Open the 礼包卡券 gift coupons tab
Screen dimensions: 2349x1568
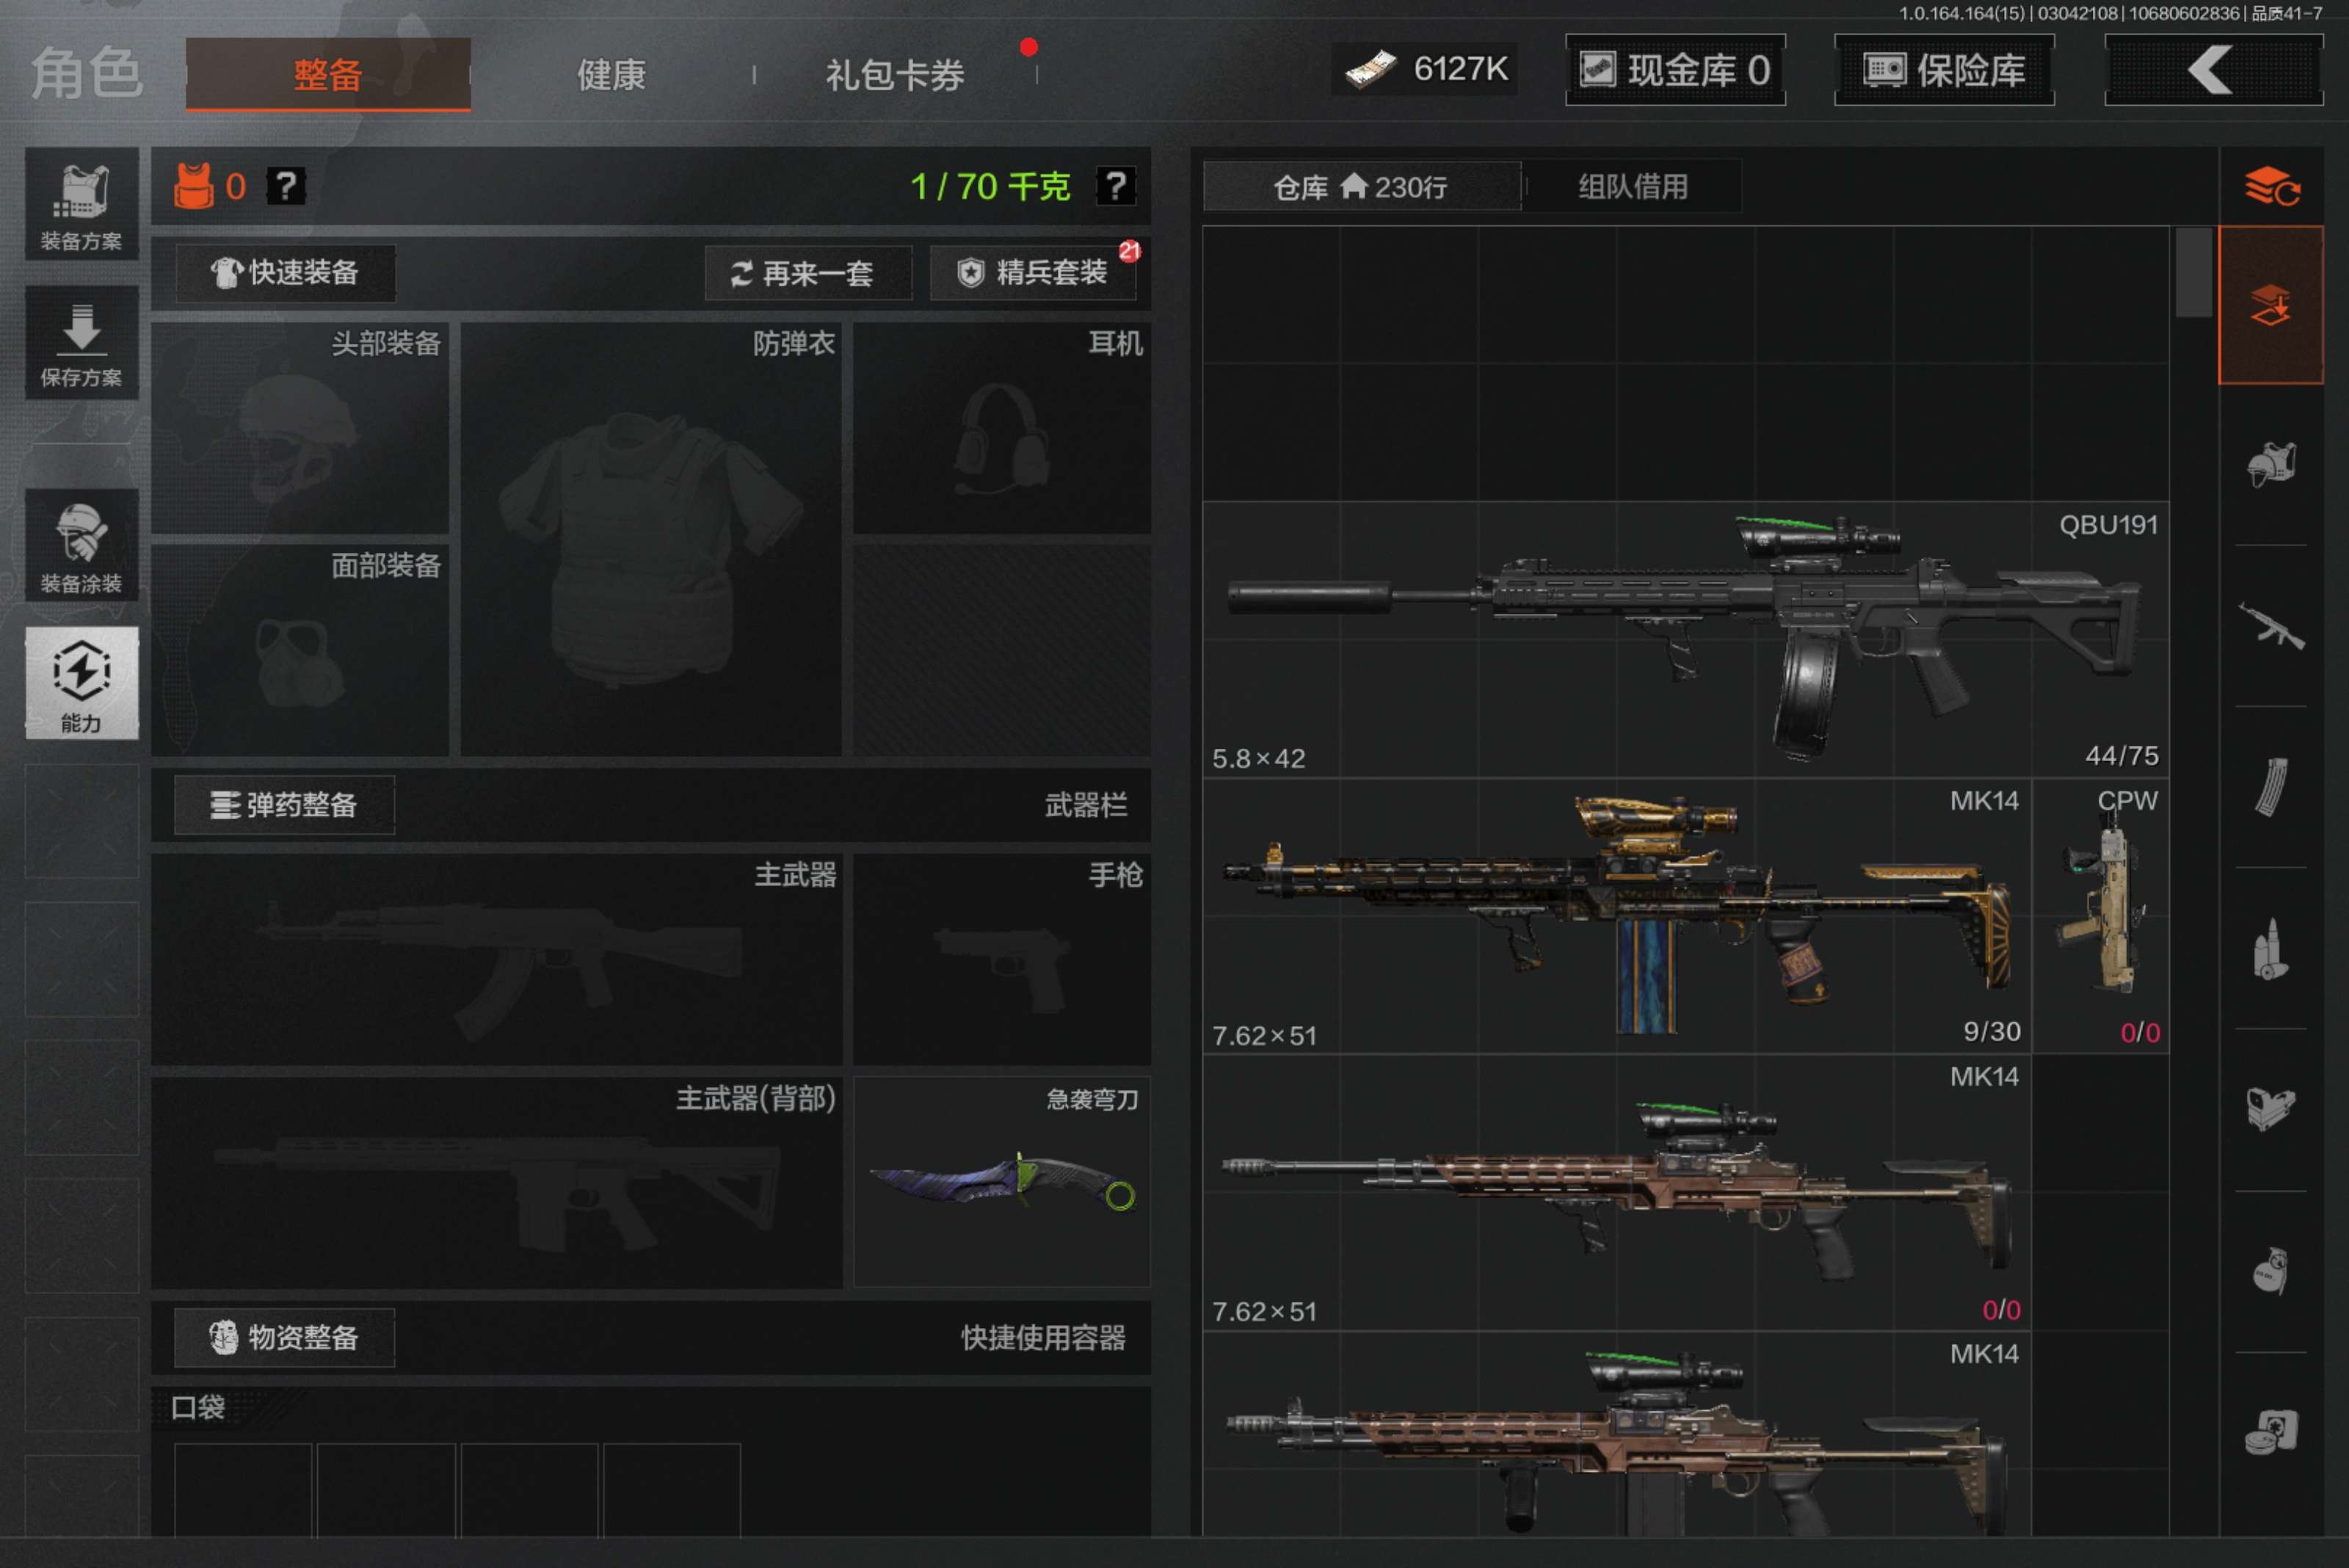[x=894, y=75]
